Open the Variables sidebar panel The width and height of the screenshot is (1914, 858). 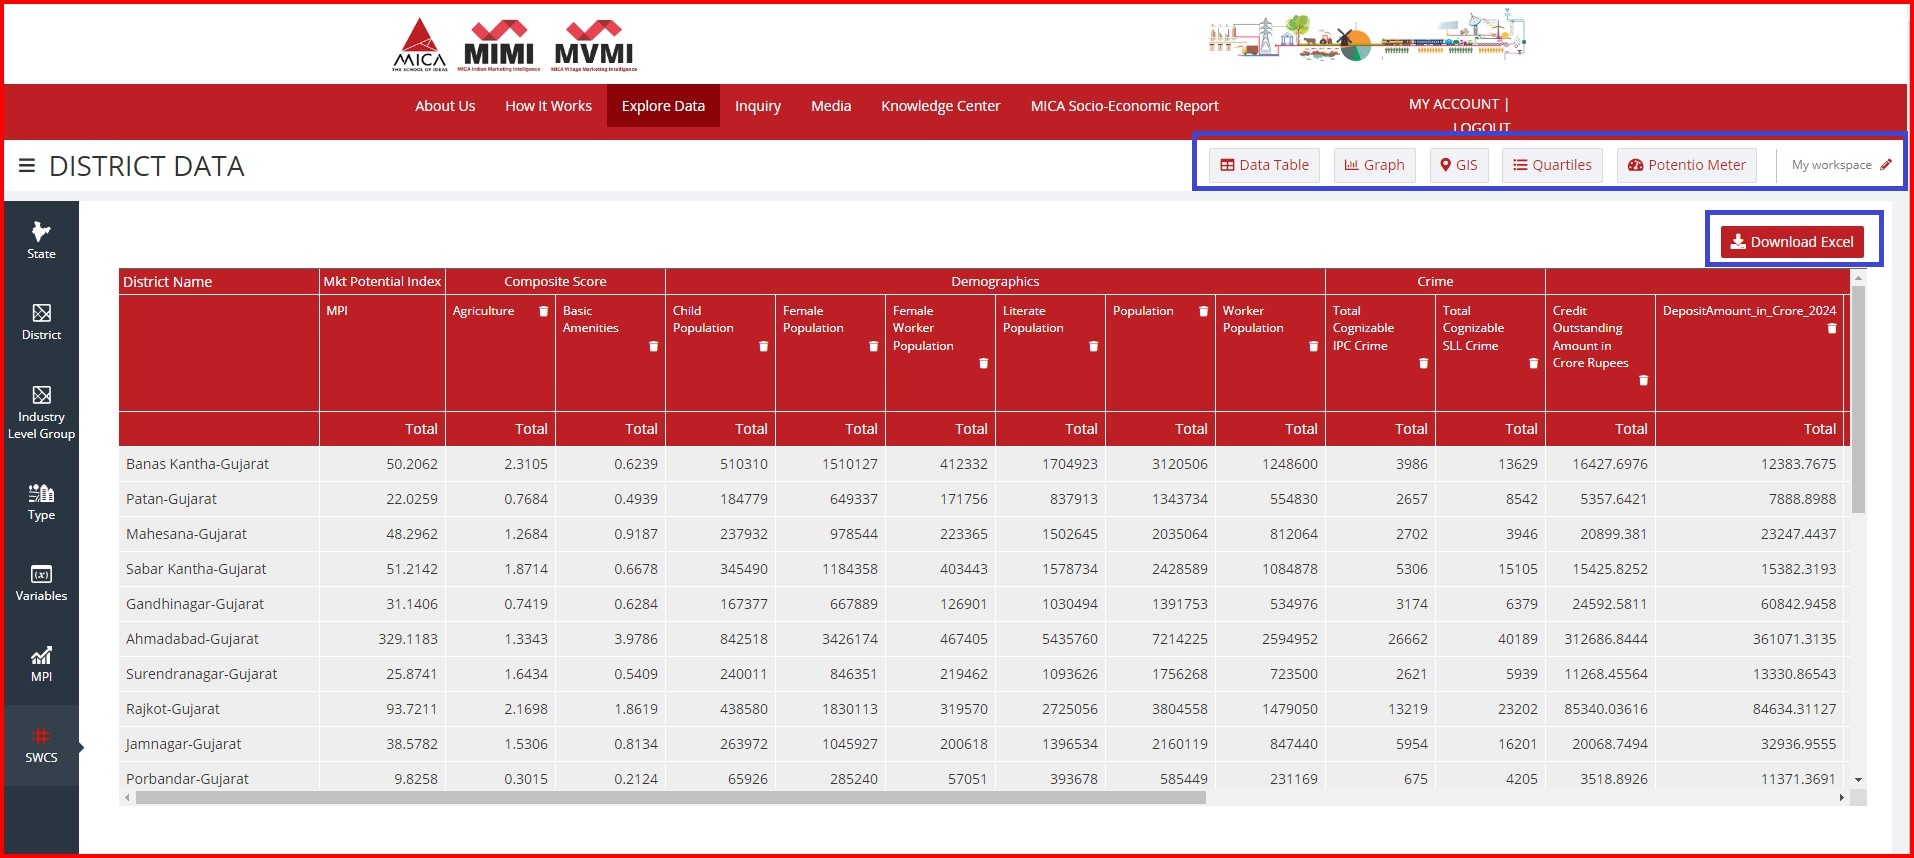point(41,582)
